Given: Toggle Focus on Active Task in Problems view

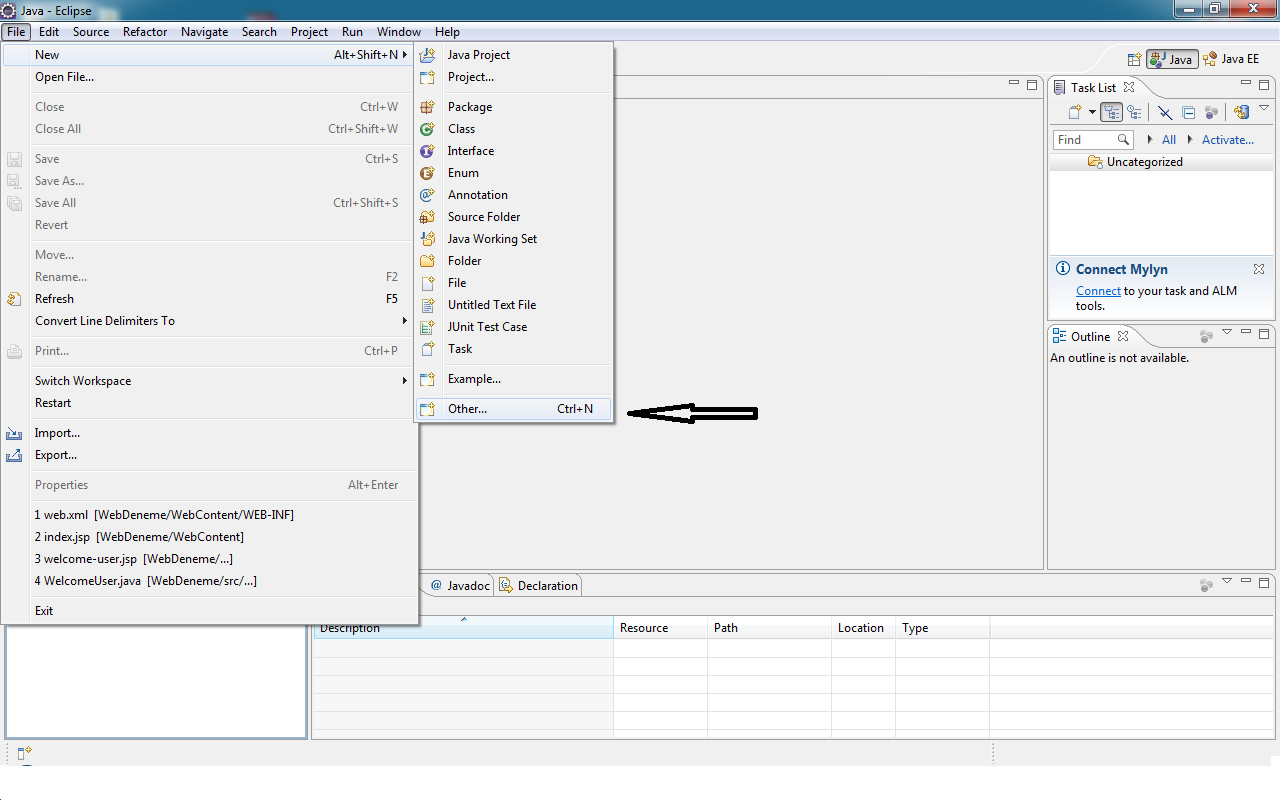Looking at the screenshot, I should (x=1206, y=584).
